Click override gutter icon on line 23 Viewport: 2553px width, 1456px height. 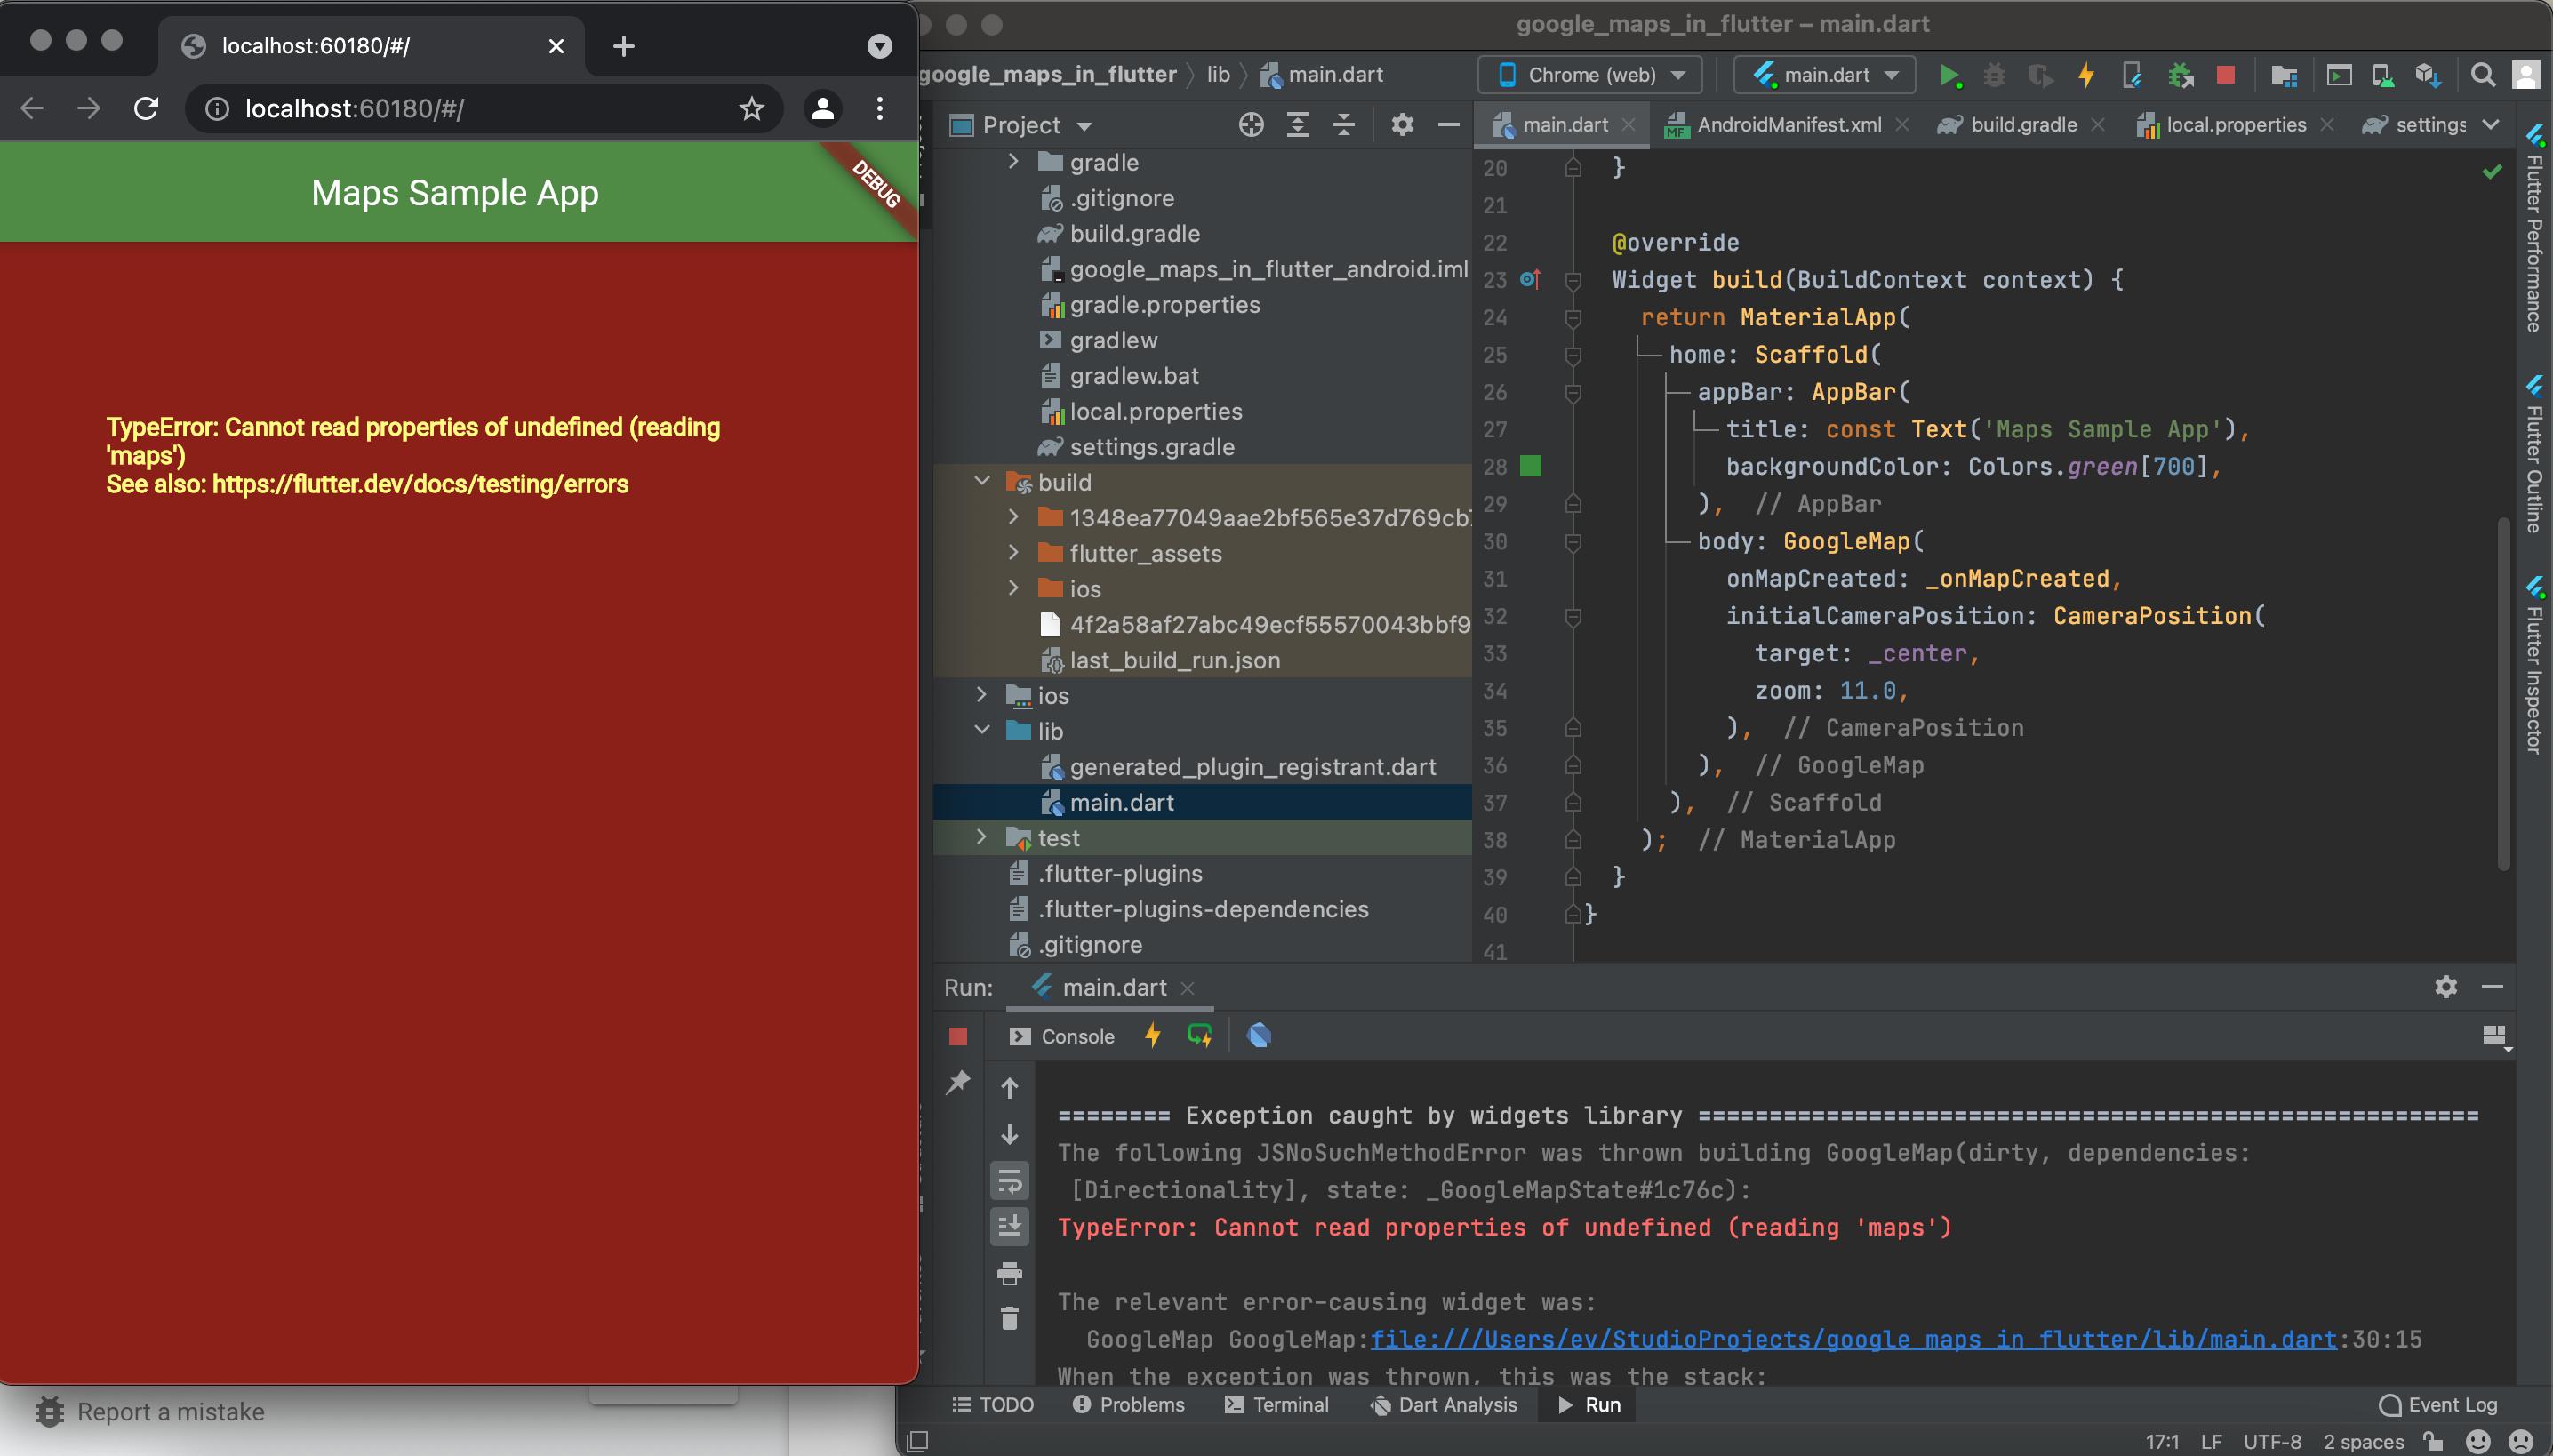[1530, 279]
